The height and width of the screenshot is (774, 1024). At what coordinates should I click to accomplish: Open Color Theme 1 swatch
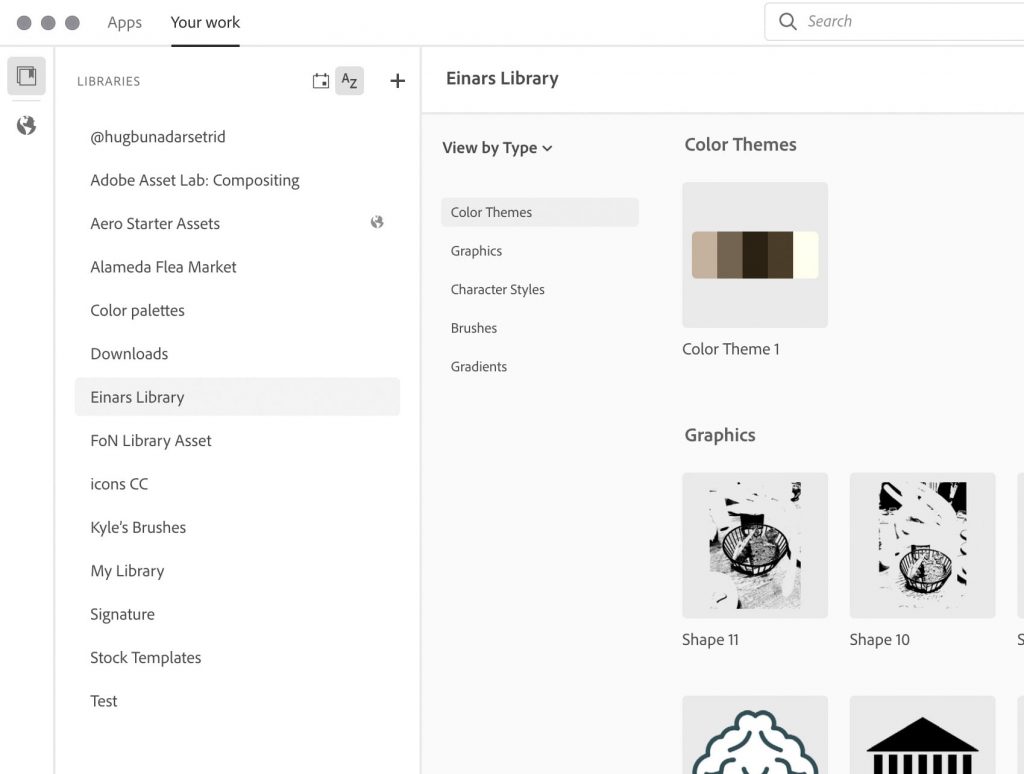coord(755,255)
